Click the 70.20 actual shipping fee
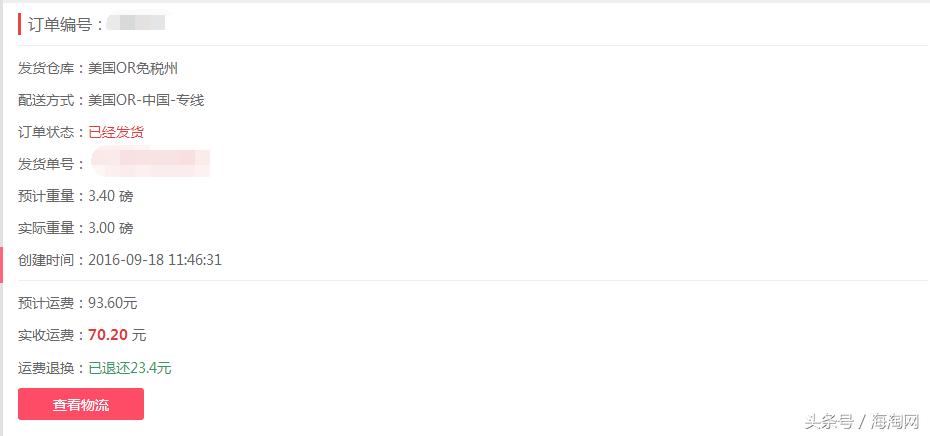The width and height of the screenshot is (930, 436). click(x=108, y=335)
